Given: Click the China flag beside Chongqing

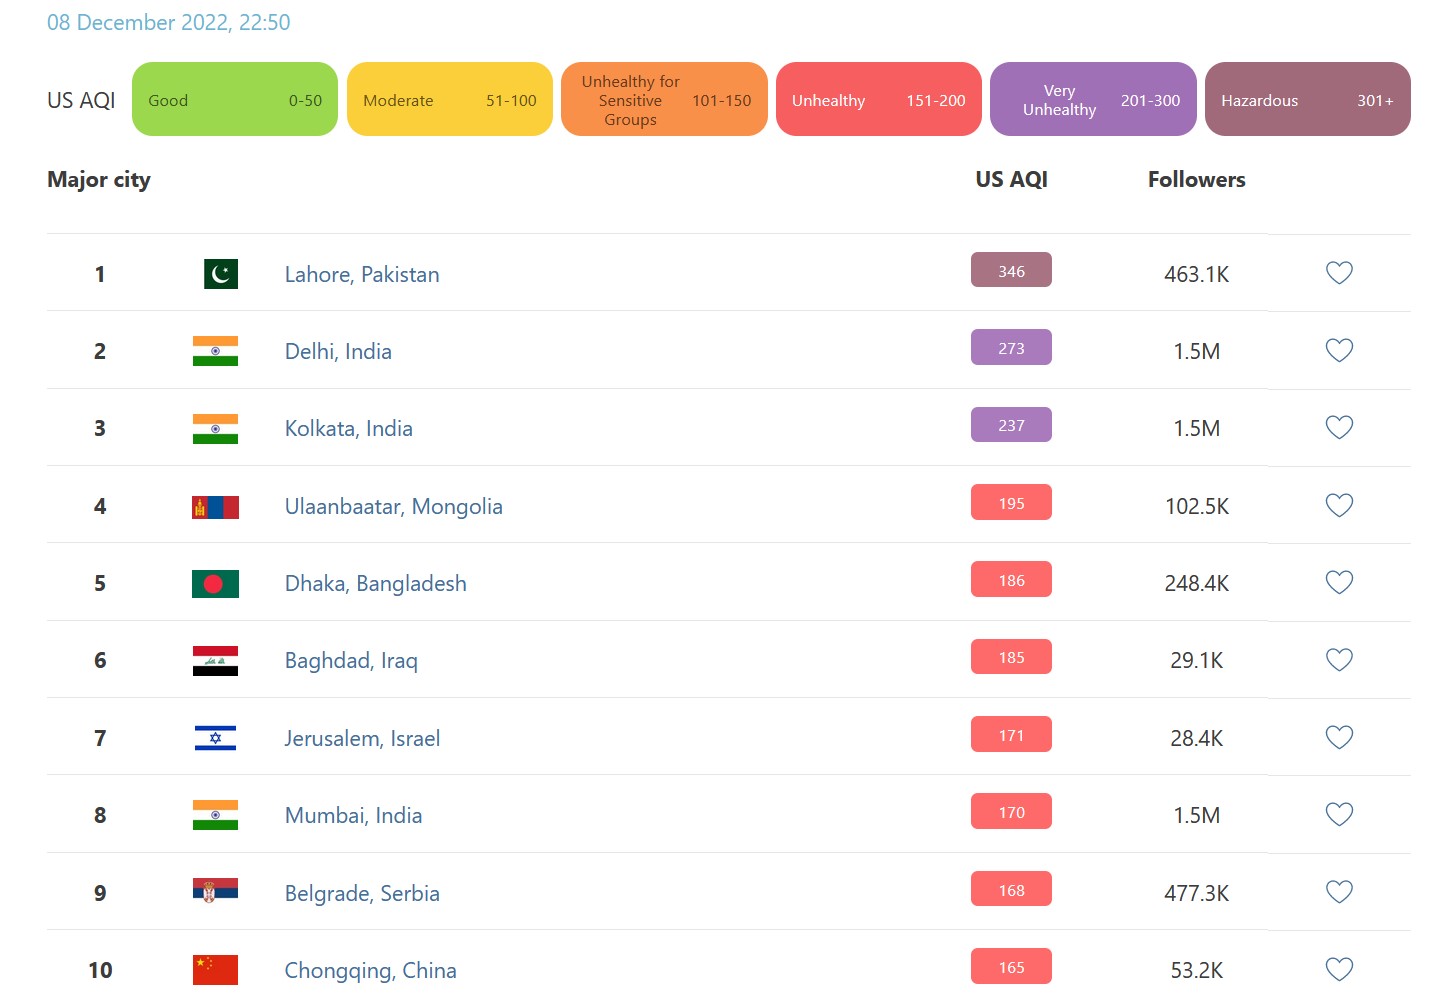Looking at the screenshot, I should tap(215, 970).
